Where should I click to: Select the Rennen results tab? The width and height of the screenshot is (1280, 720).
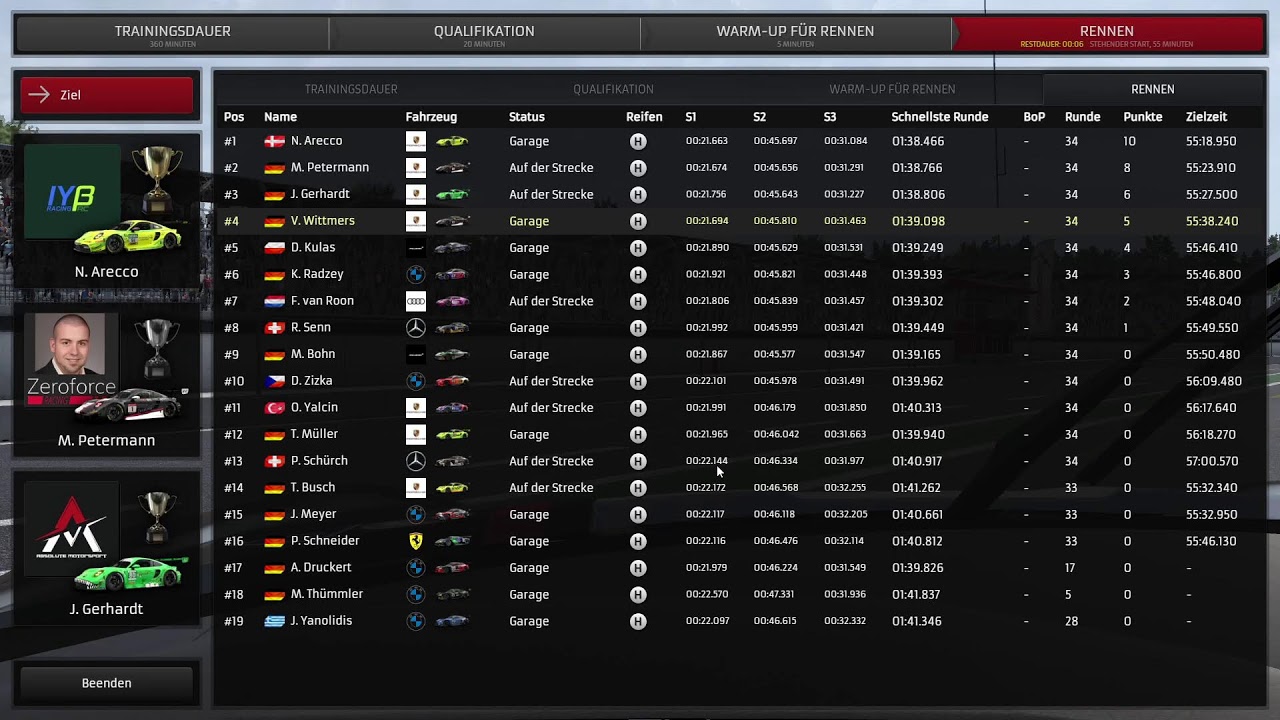1153,89
